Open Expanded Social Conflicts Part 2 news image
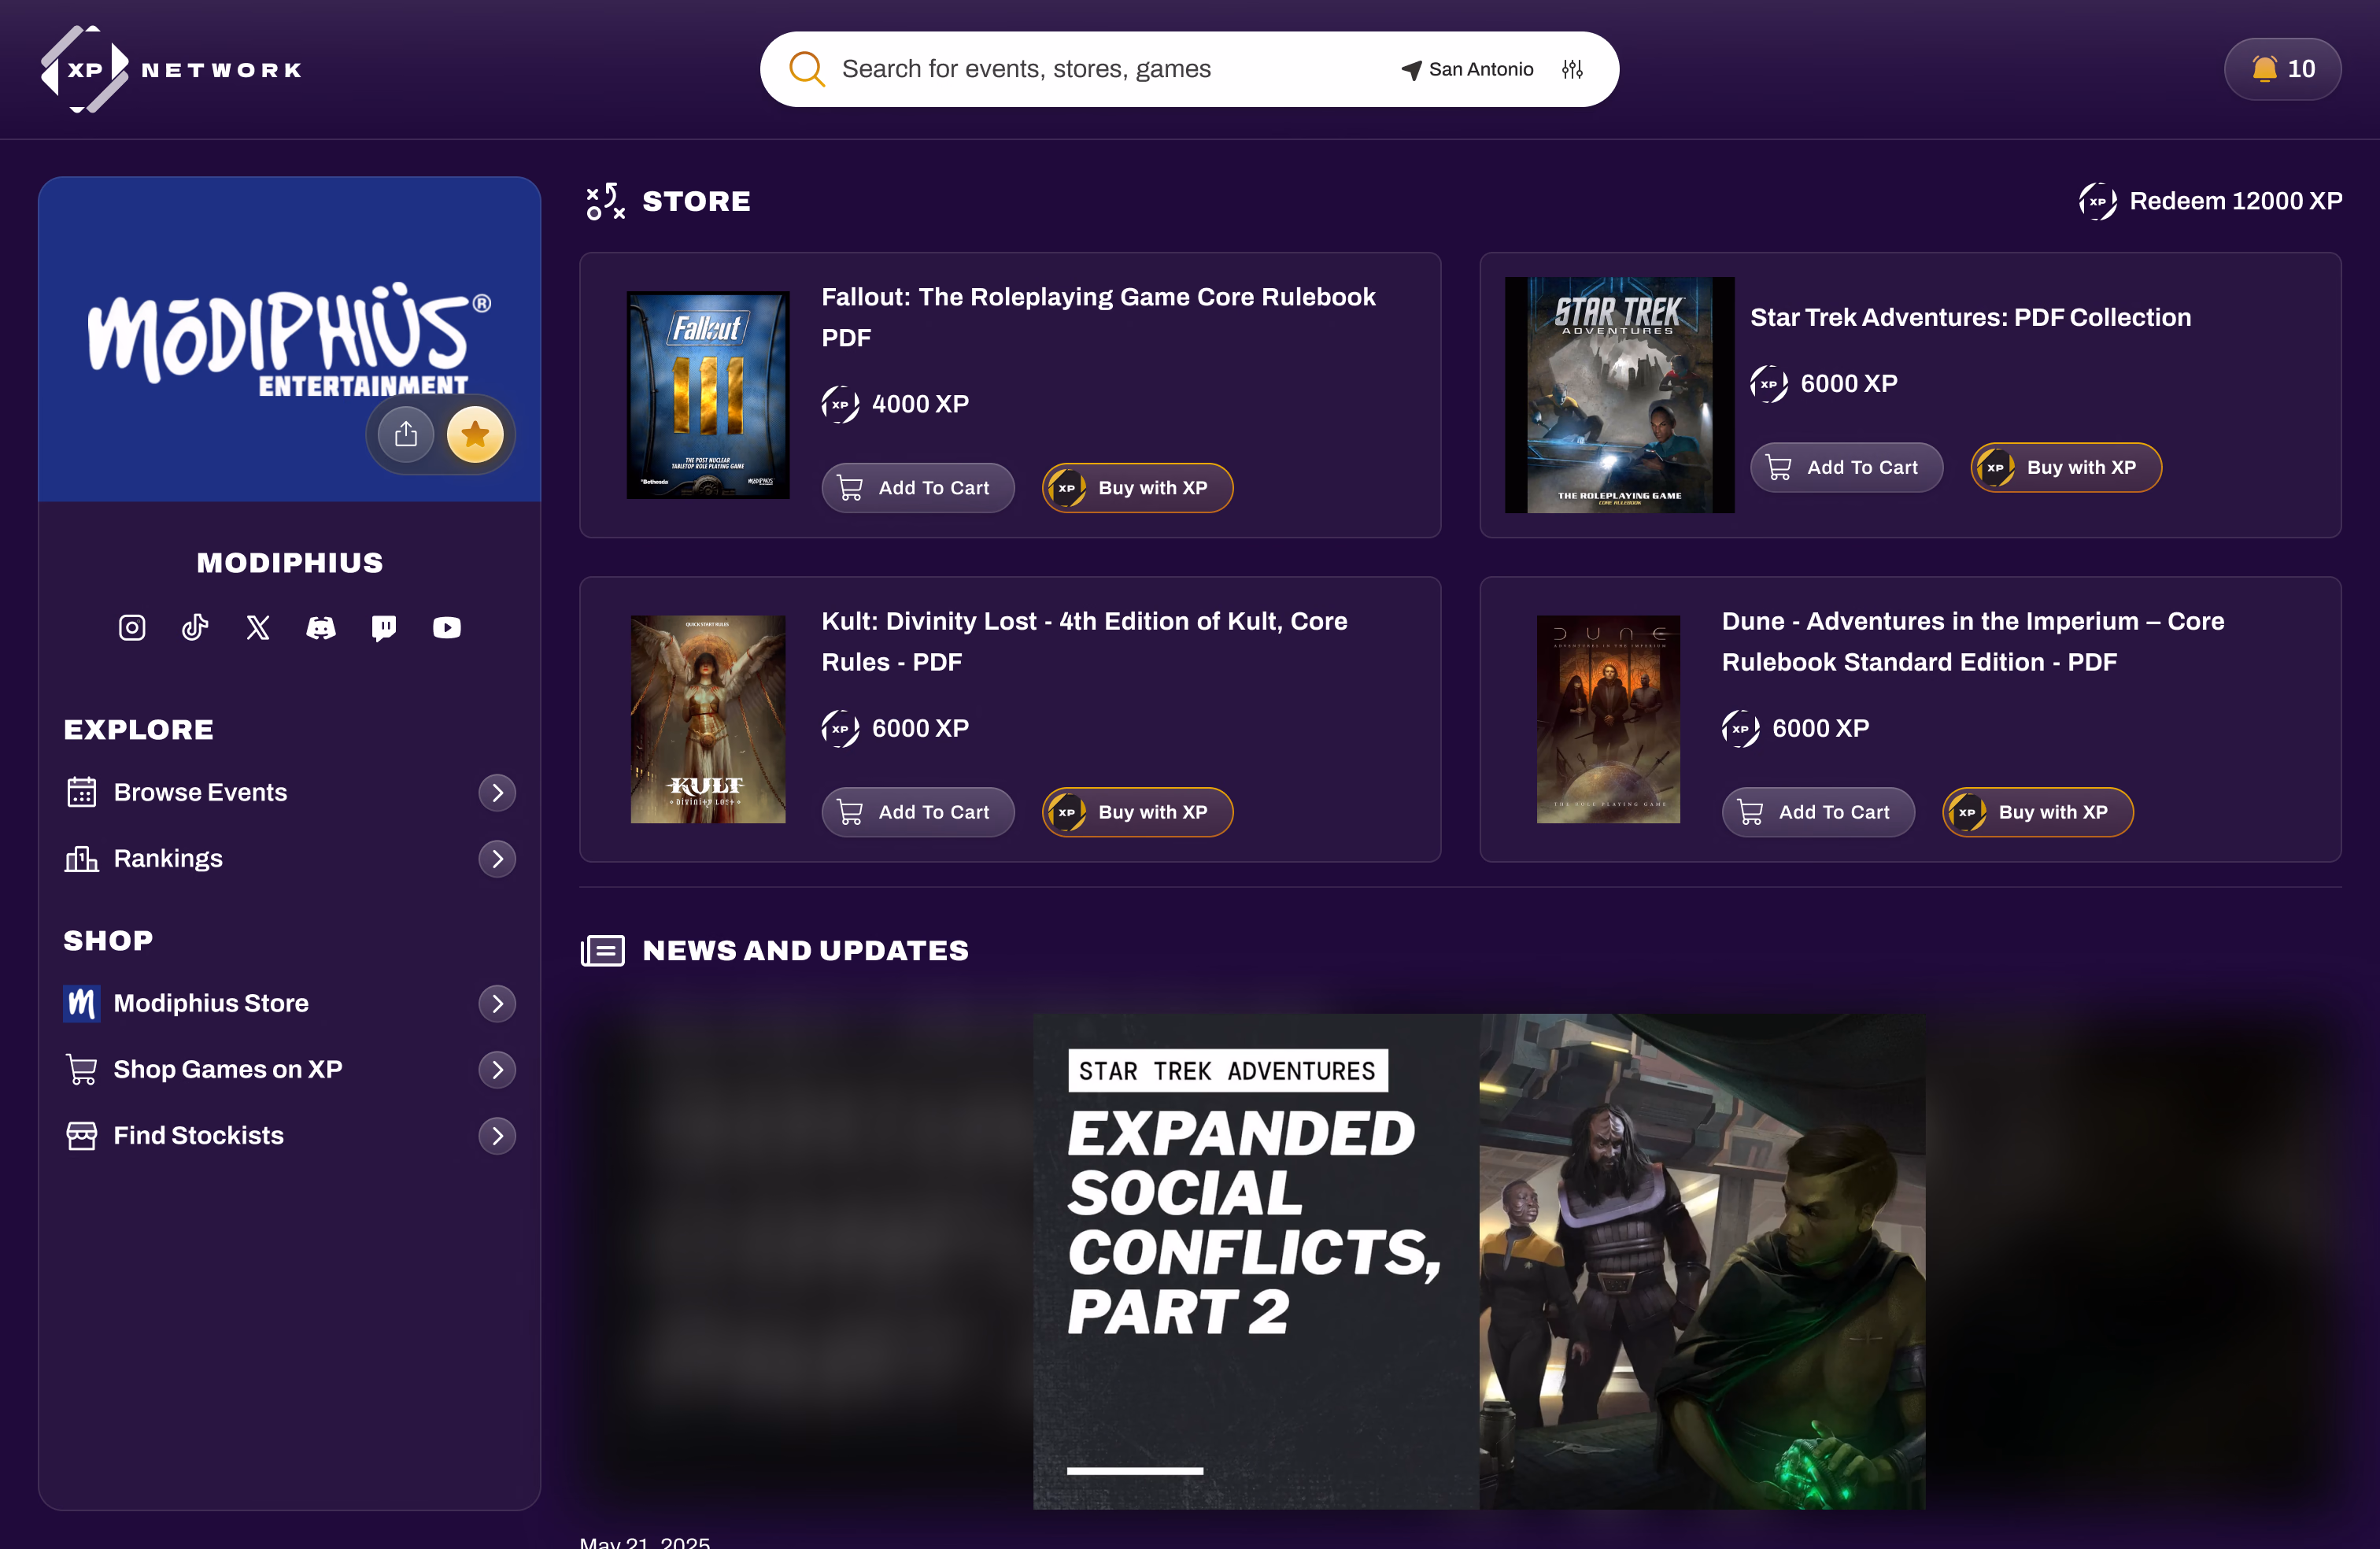 [x=1479, y=1262]
